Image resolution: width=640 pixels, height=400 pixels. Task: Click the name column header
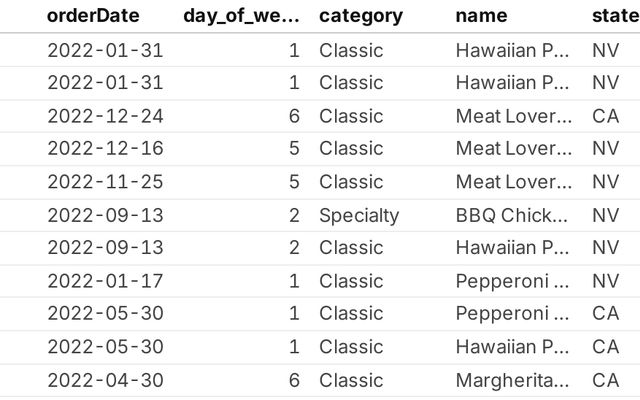pyautogui.click(x=481, y=16)
